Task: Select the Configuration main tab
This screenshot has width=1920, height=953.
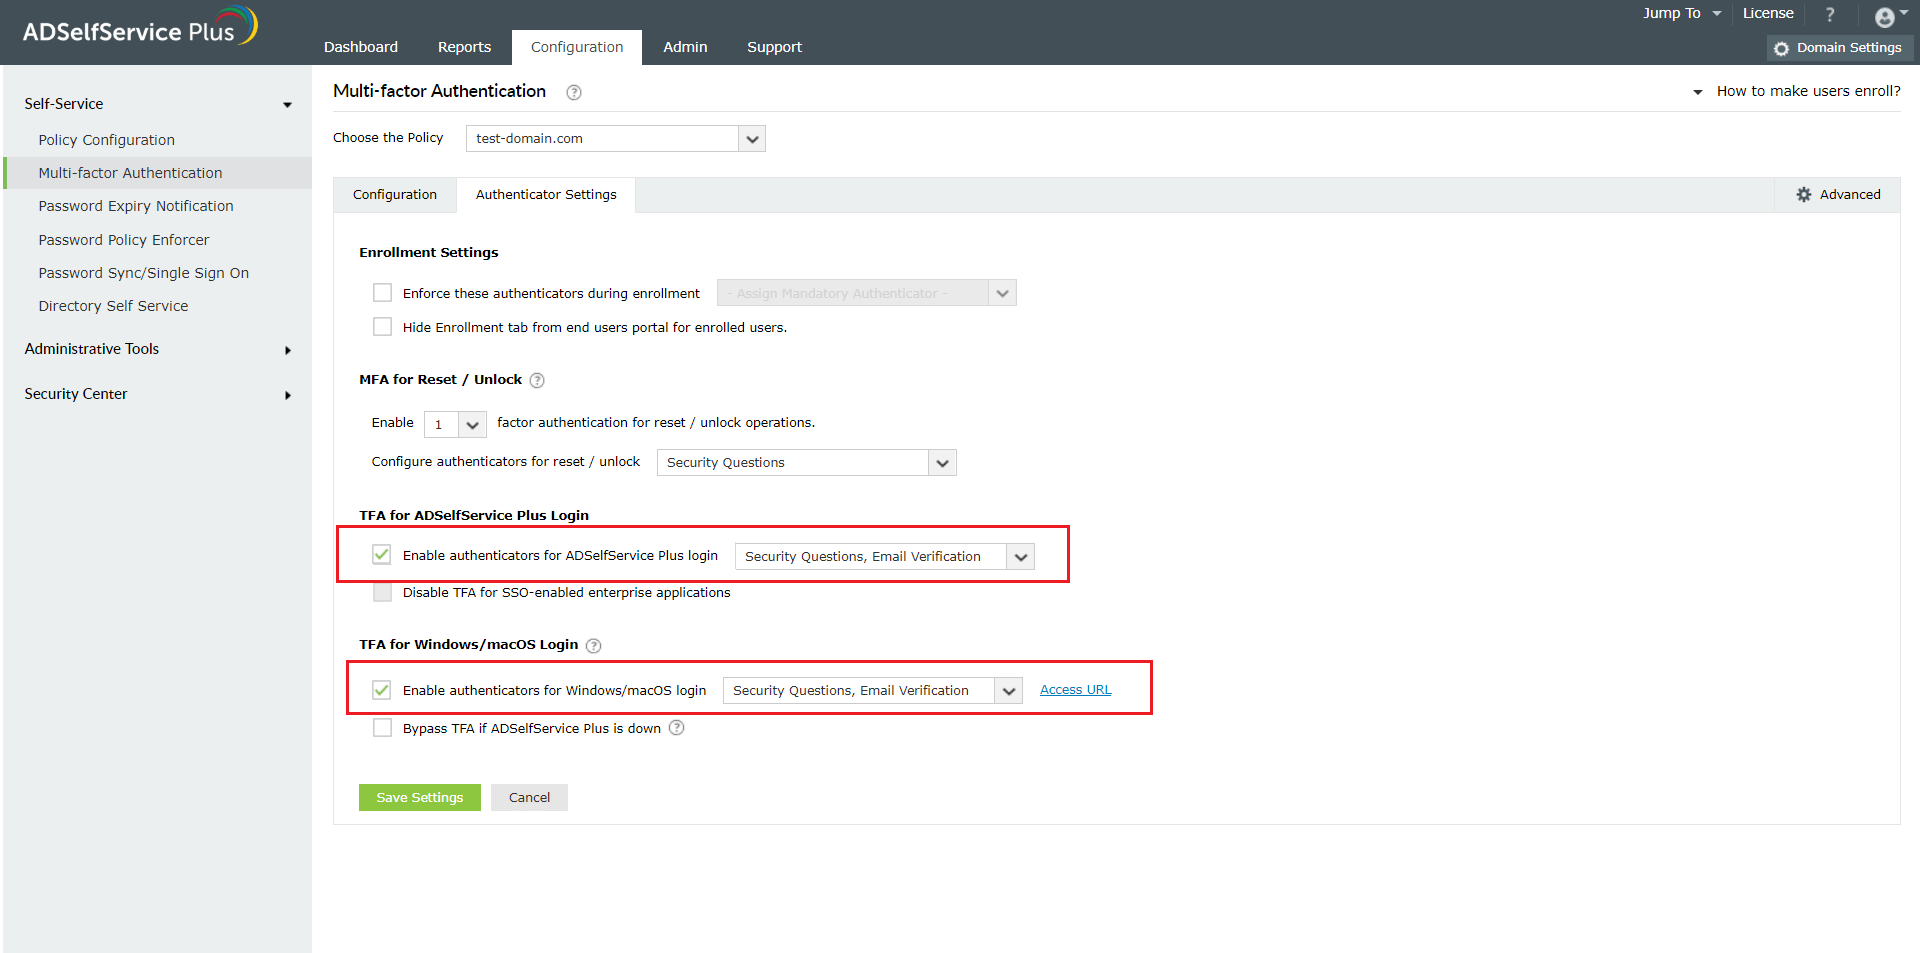Action: (x=577, y=47)
